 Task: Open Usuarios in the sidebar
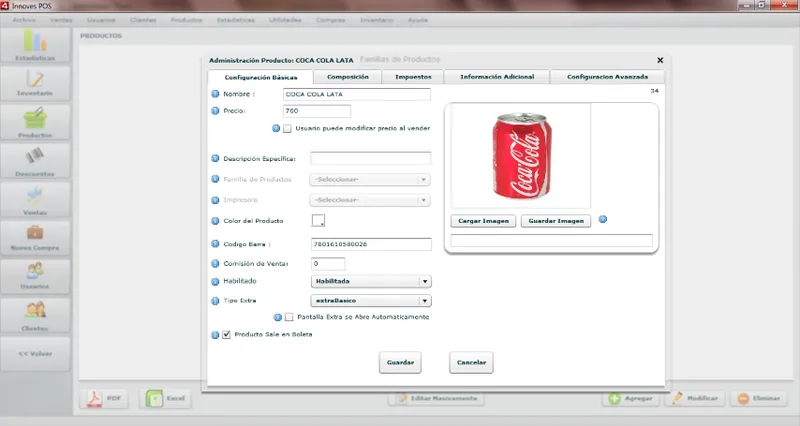[35, 276]
